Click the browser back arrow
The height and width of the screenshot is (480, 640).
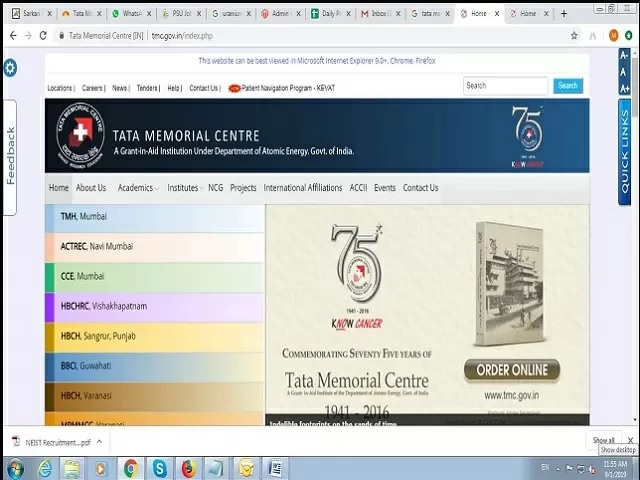coord(12,35)
